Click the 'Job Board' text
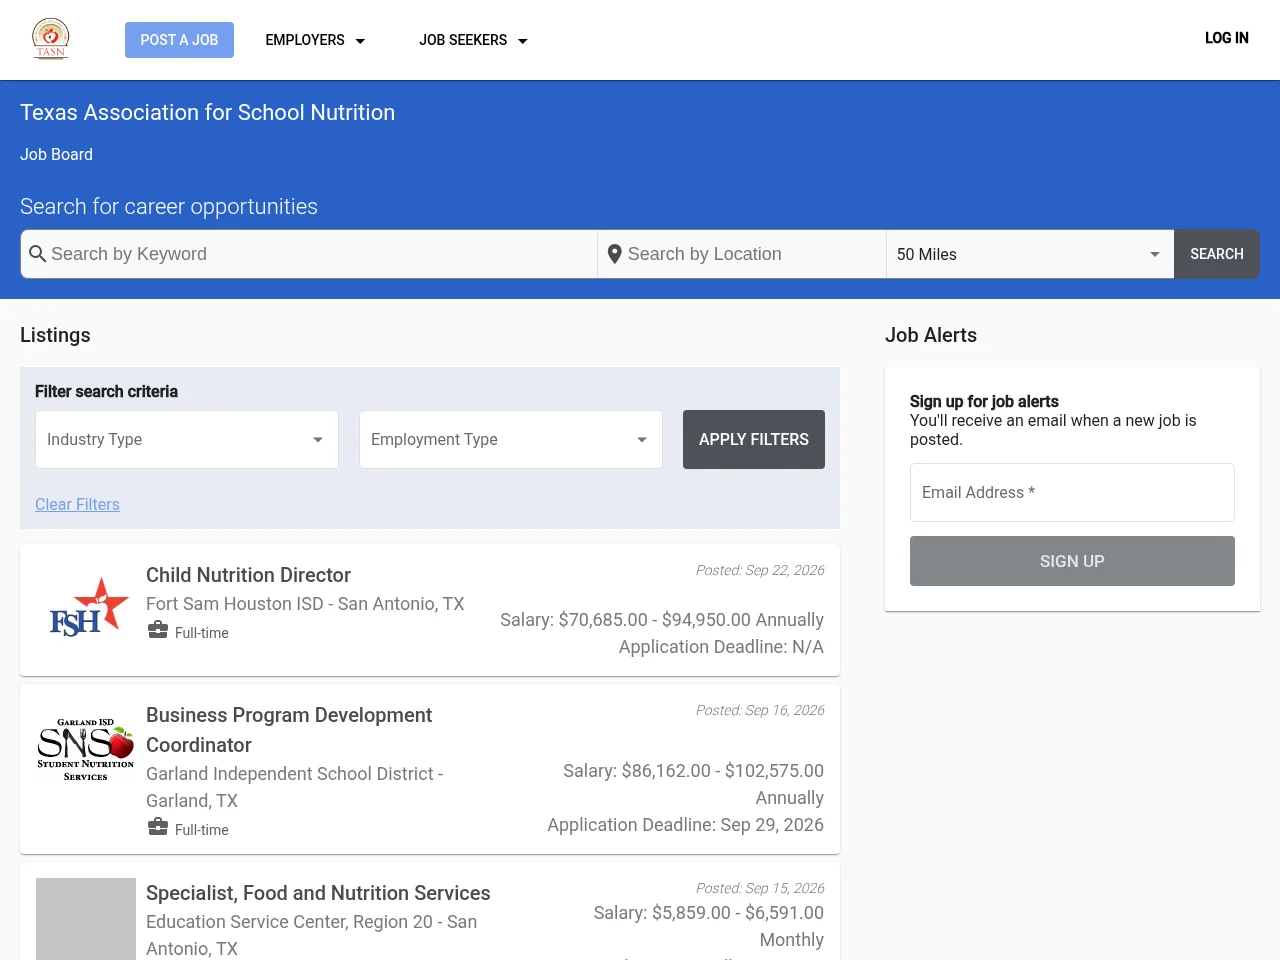Screen dimensions: 1280x960 pos(56,154)
